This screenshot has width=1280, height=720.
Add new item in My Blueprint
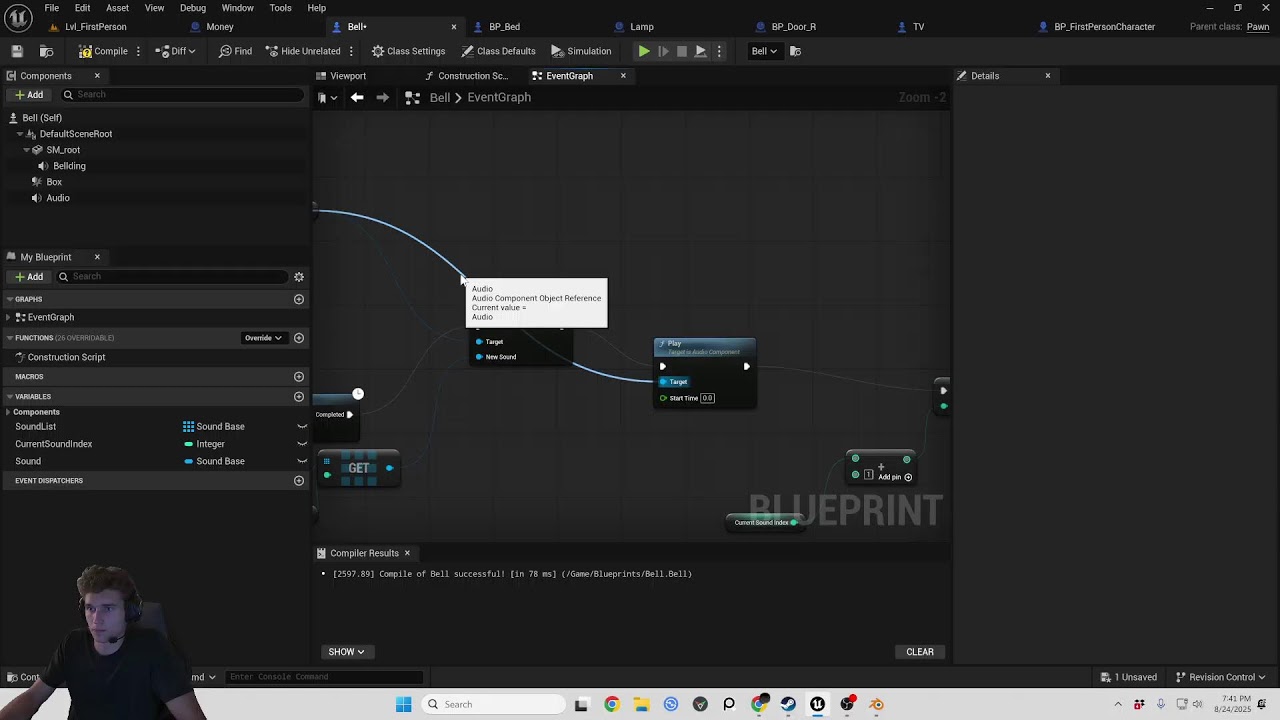coord(28,277)
